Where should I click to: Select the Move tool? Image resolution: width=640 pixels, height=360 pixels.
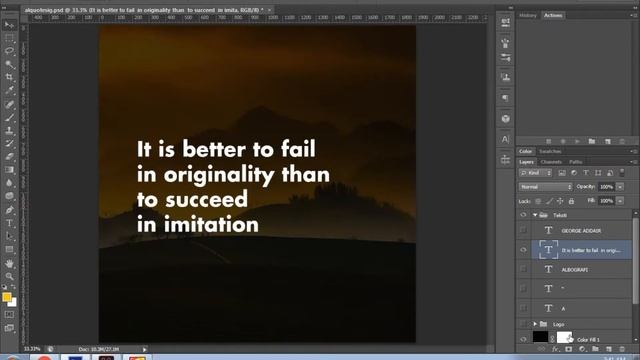[9, 25]
